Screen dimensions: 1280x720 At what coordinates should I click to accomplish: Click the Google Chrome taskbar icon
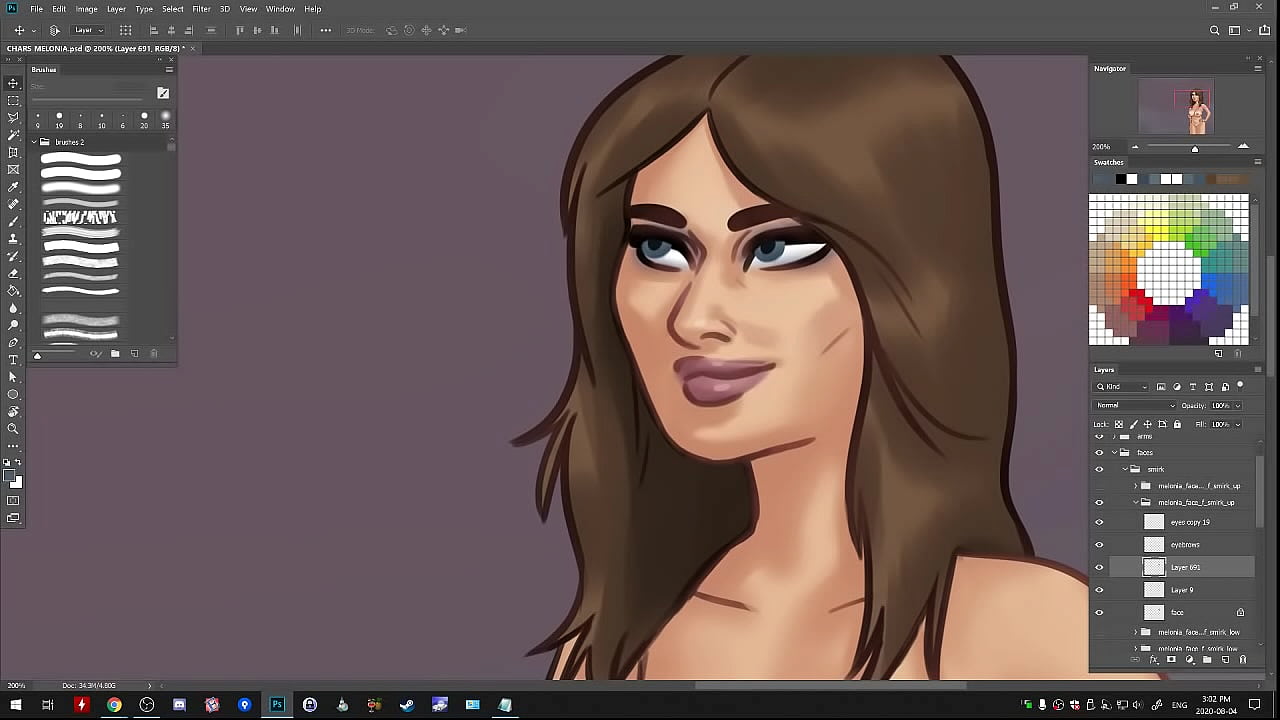[x=114, y=705]
